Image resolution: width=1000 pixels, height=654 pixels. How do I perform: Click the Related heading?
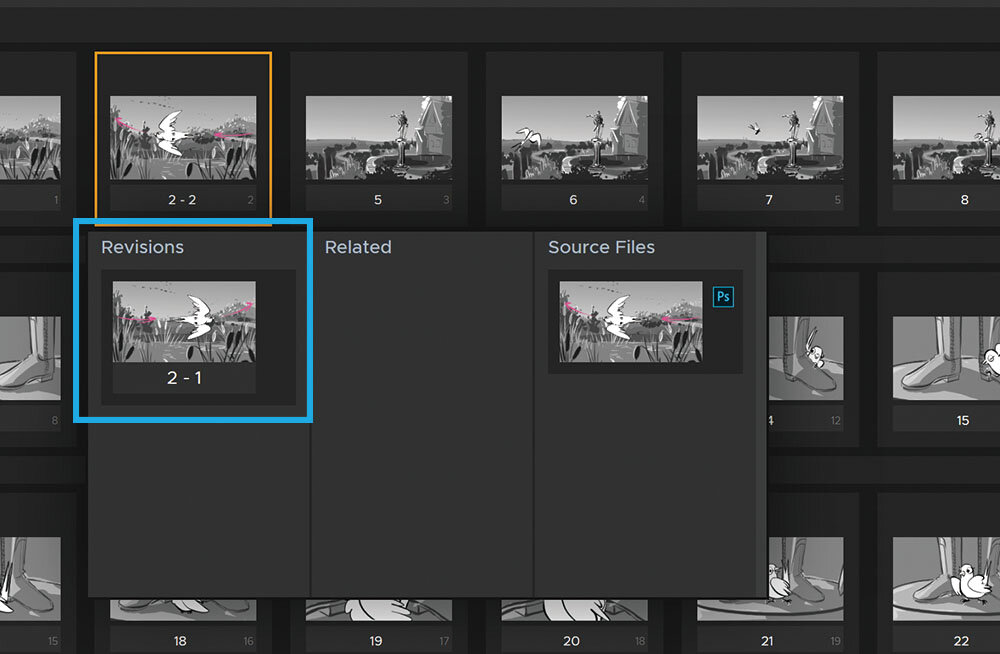pos(358,247)
